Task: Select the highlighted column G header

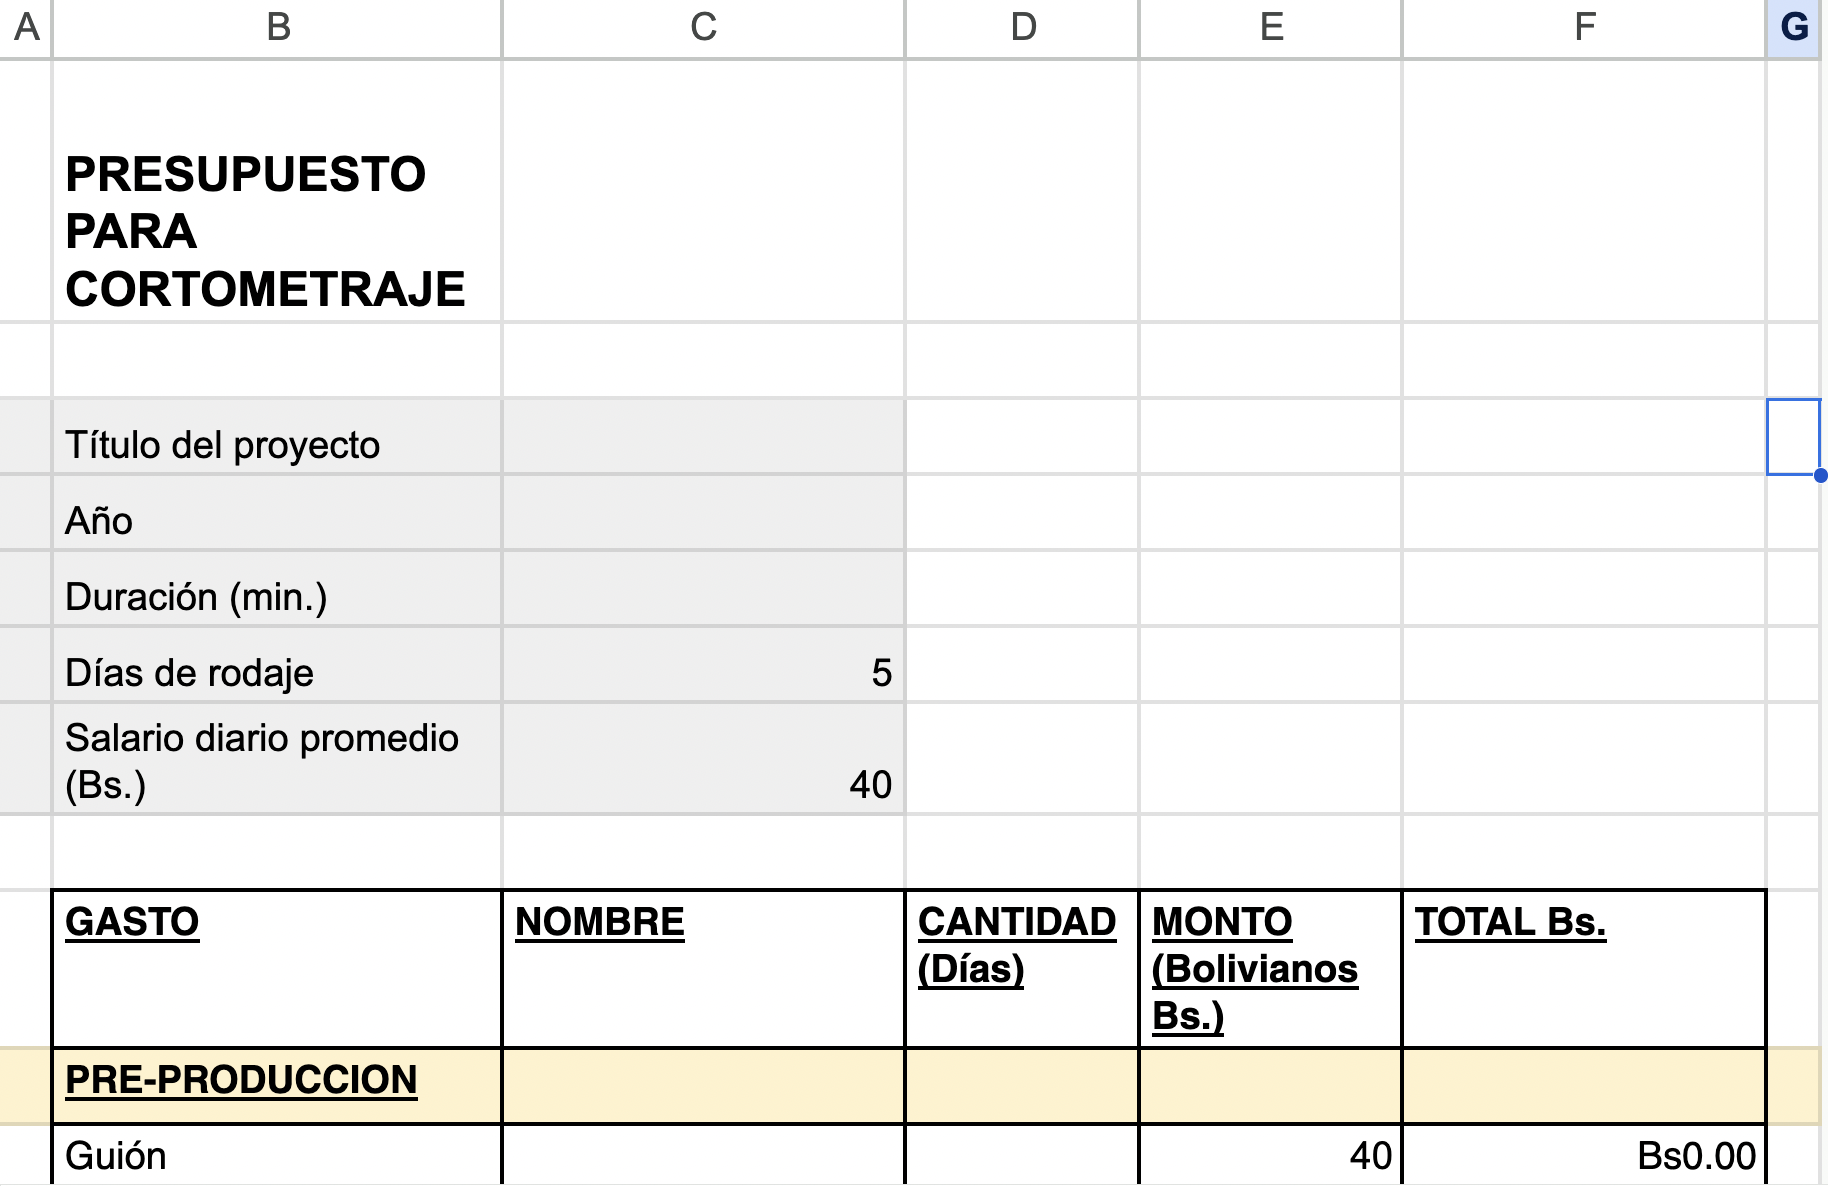Action: pyautogui.click(x=1794, y=27)
